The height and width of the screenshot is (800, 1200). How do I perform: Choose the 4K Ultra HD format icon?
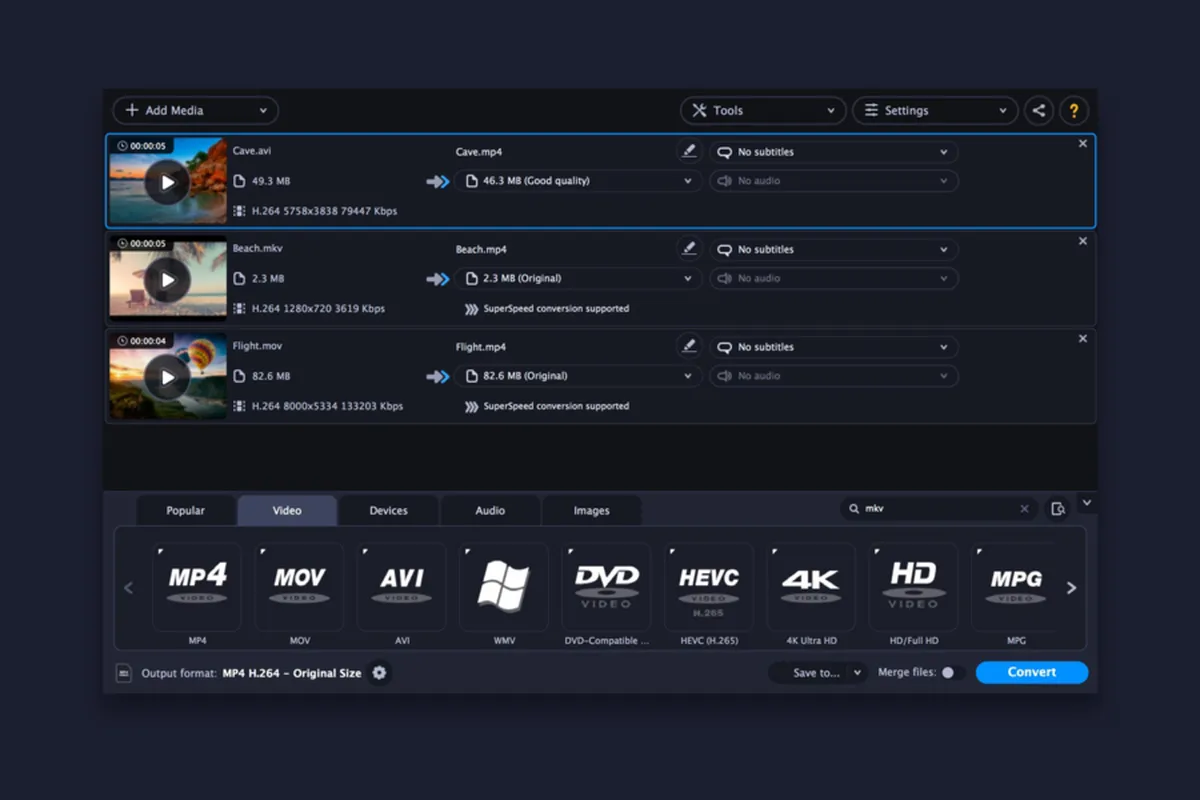[811, 587]
